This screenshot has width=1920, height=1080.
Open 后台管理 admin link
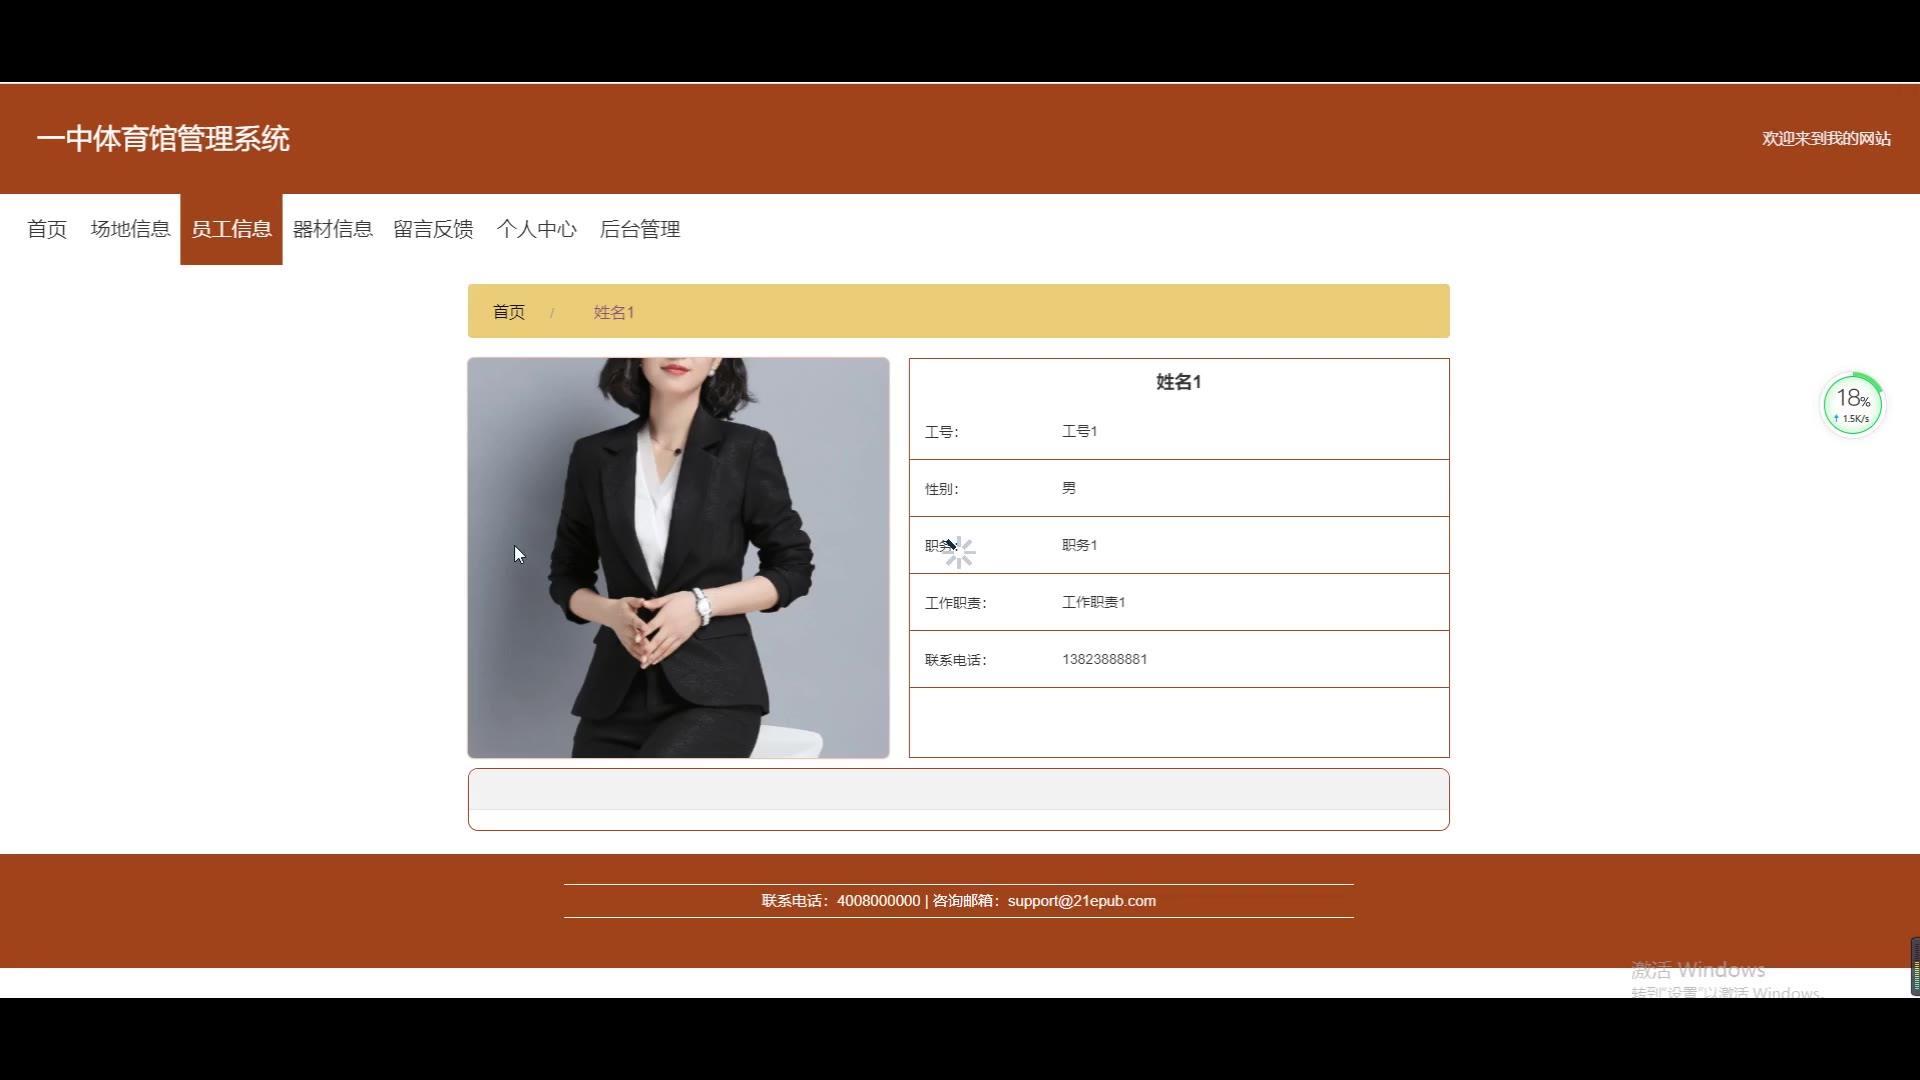point(639,229)
